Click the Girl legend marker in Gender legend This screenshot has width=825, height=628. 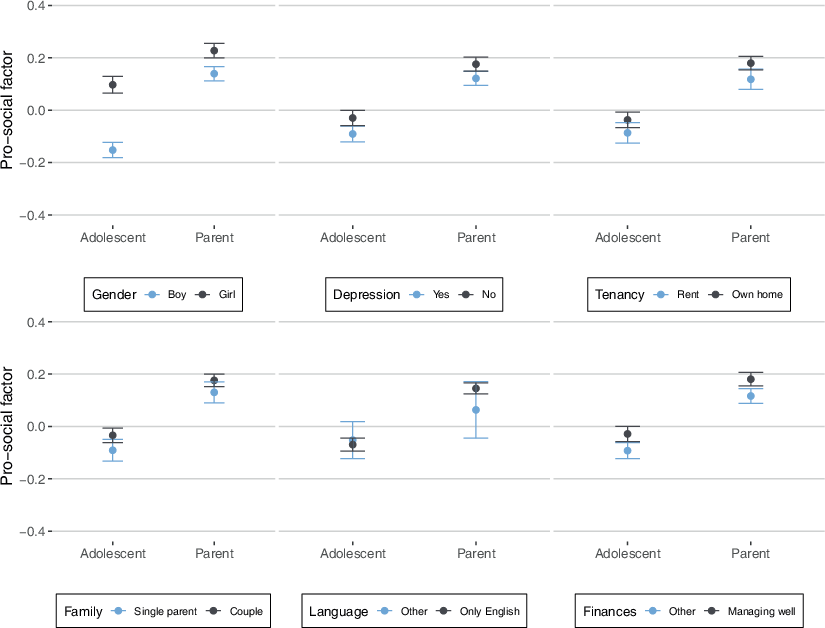pos(201,295)
